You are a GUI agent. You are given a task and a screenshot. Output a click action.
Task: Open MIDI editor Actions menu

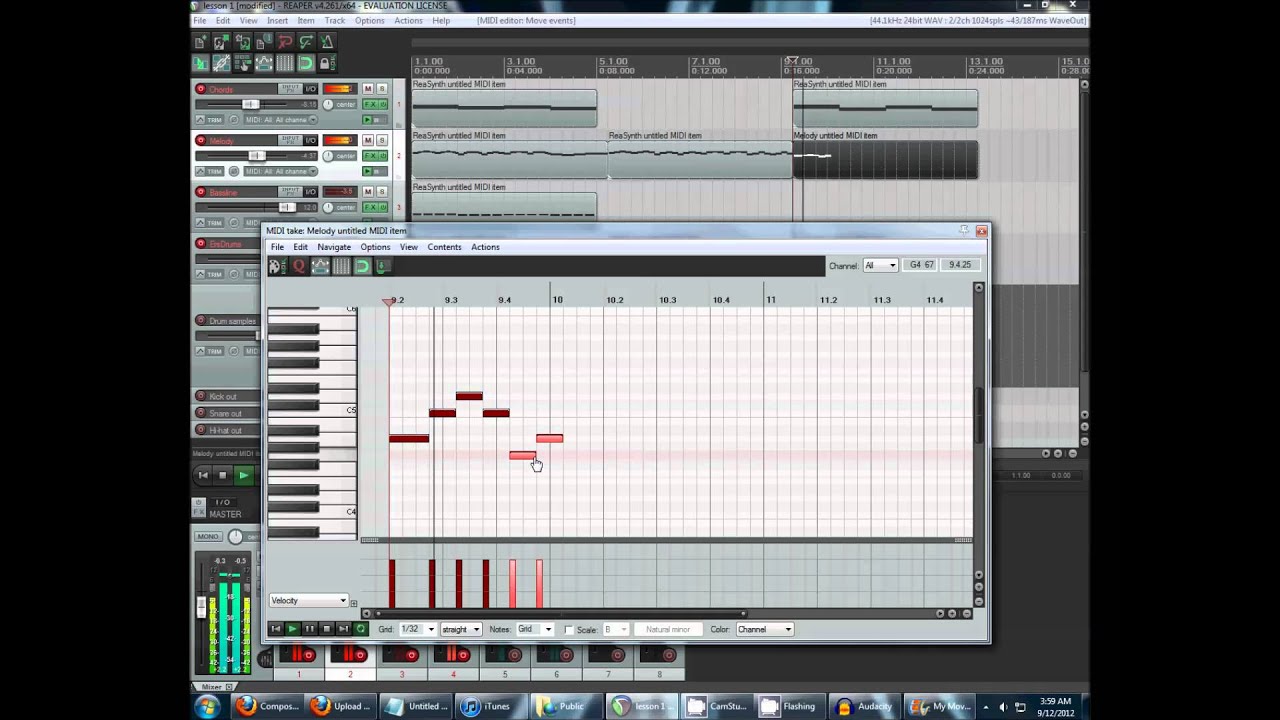485,247
